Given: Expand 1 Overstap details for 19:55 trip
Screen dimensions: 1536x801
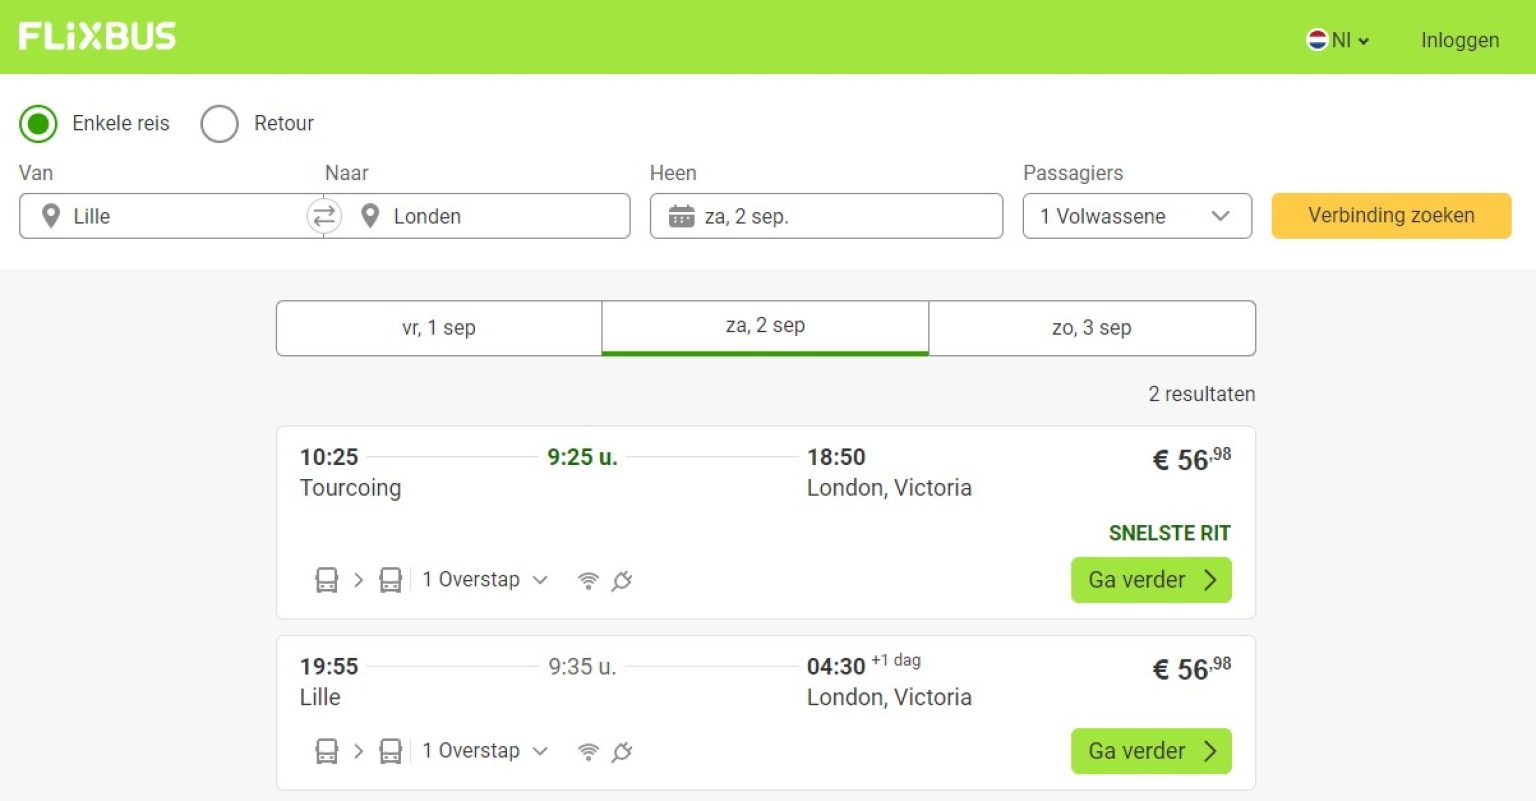Looking at the screenshot, I should pos(485,751).
